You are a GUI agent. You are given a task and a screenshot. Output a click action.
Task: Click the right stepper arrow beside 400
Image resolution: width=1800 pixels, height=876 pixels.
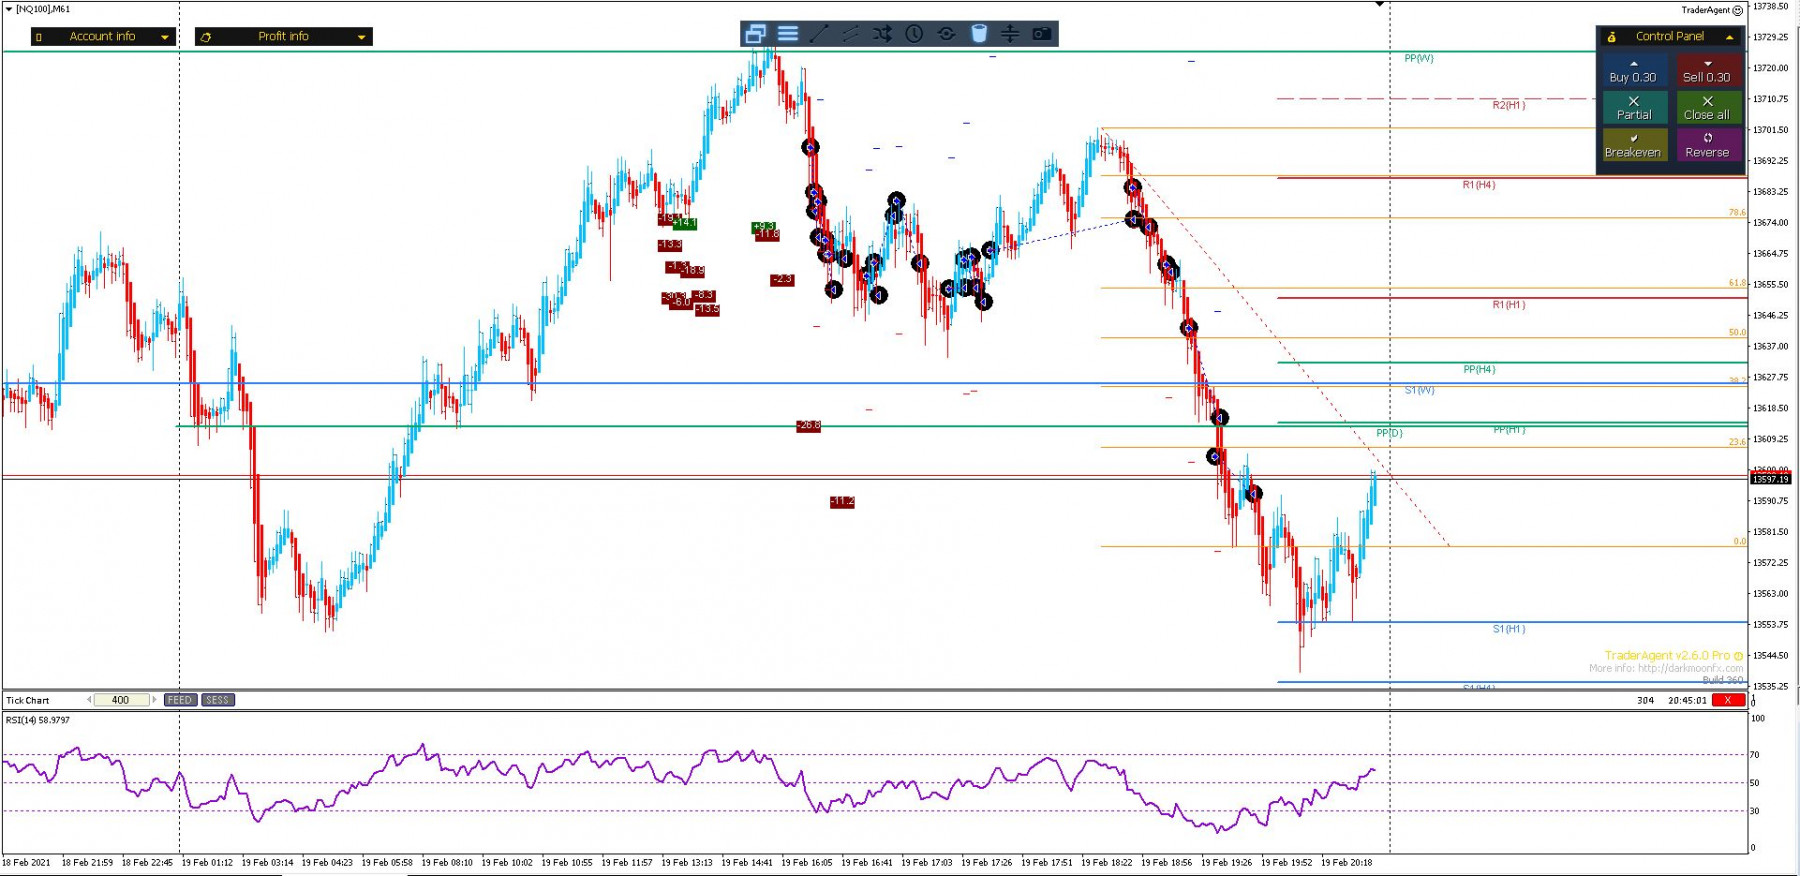(x=154, y=700)
